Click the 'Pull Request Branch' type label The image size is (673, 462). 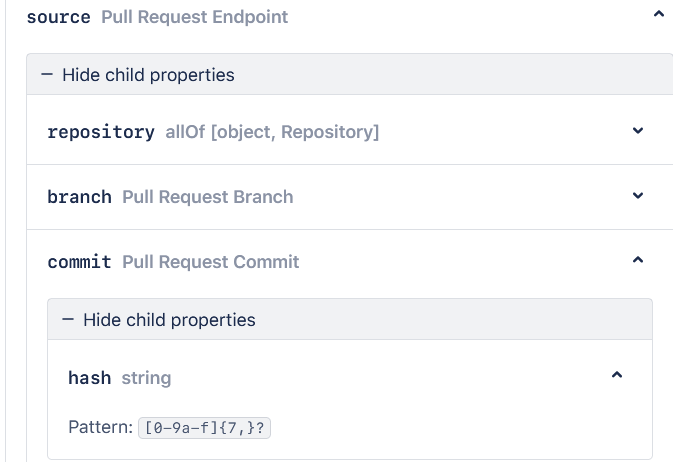pos(208,197)
